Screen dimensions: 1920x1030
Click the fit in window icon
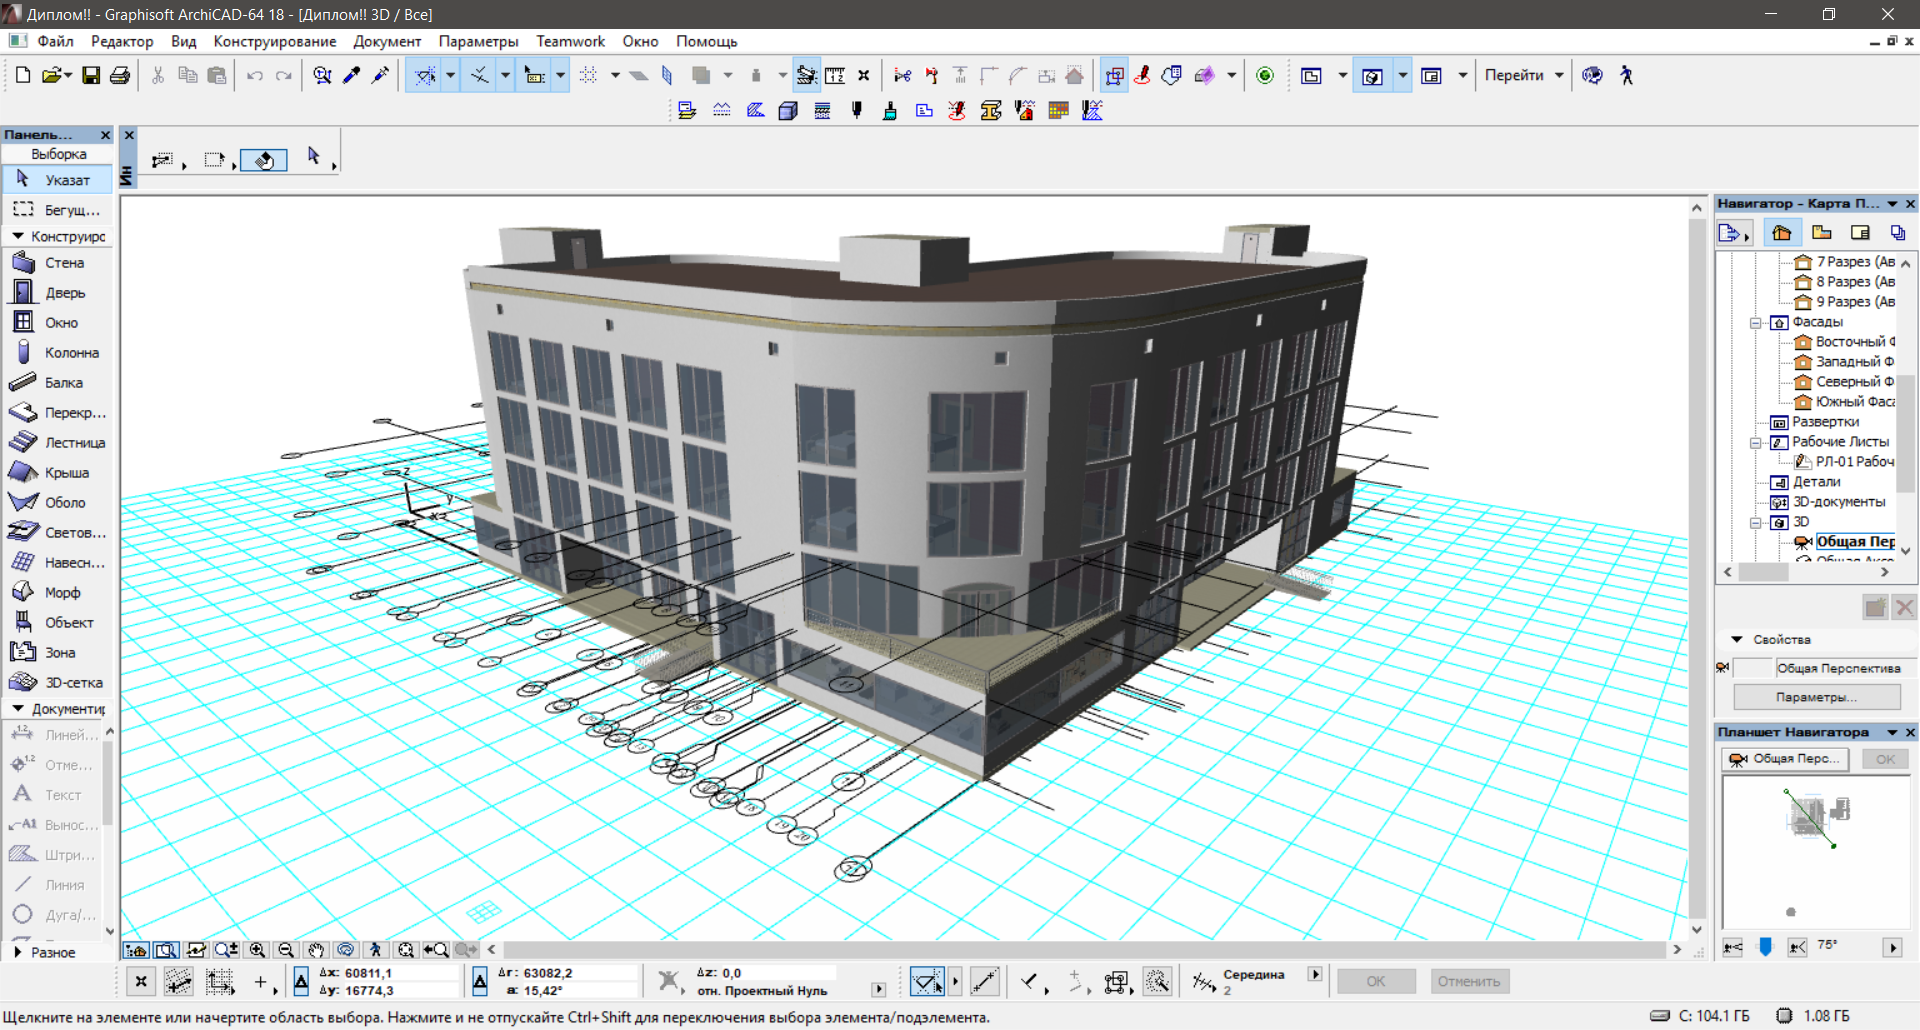(x=405, y=950)
